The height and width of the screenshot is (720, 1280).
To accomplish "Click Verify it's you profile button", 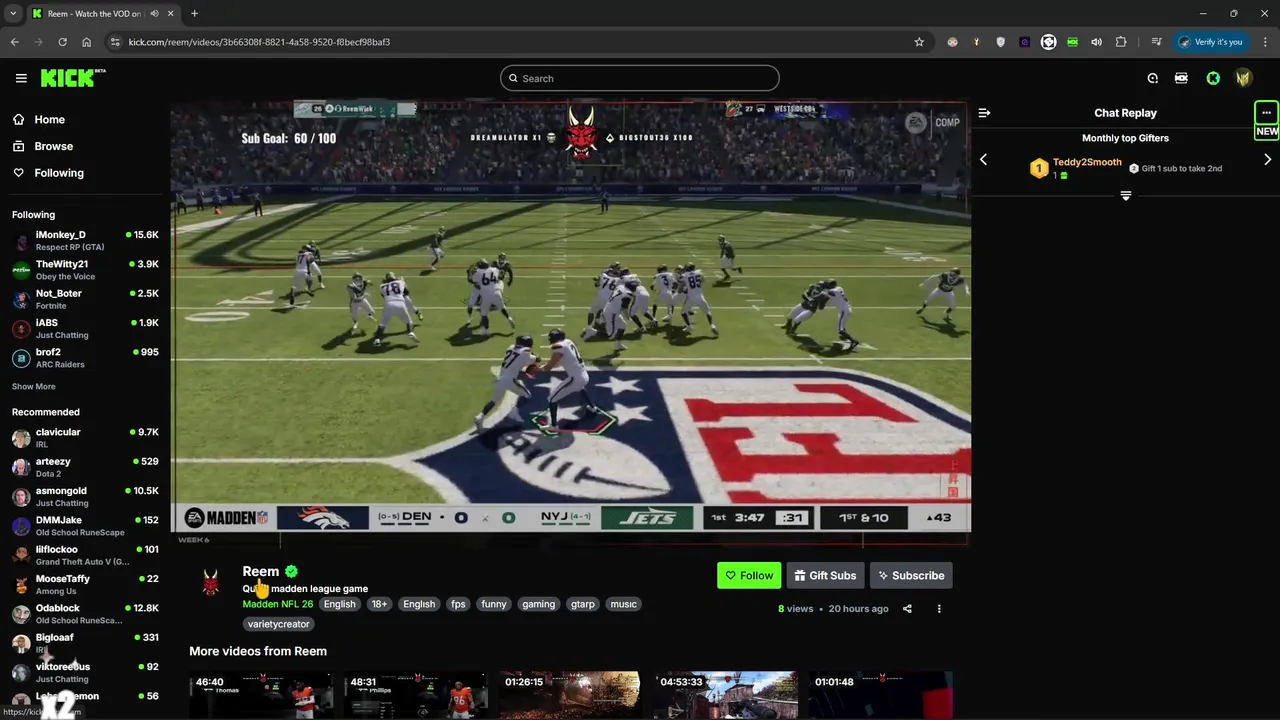I will 1211,42.
